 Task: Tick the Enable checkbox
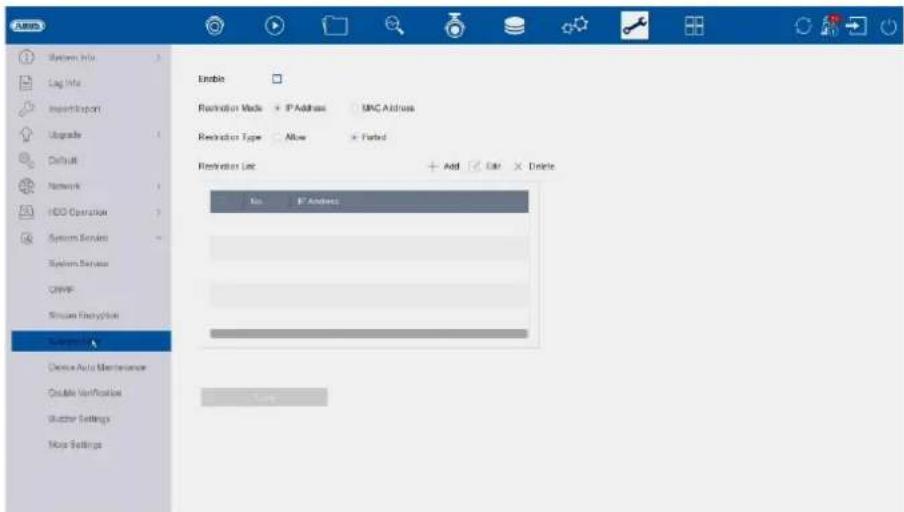point(277,79)
